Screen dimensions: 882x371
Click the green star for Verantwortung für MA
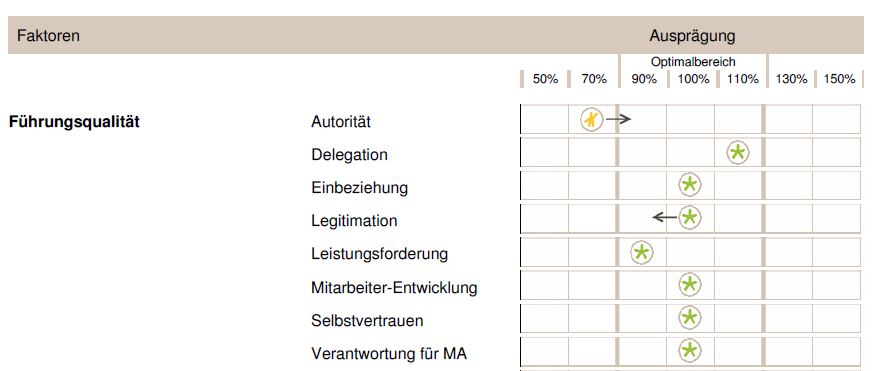(x=690, y=351)
